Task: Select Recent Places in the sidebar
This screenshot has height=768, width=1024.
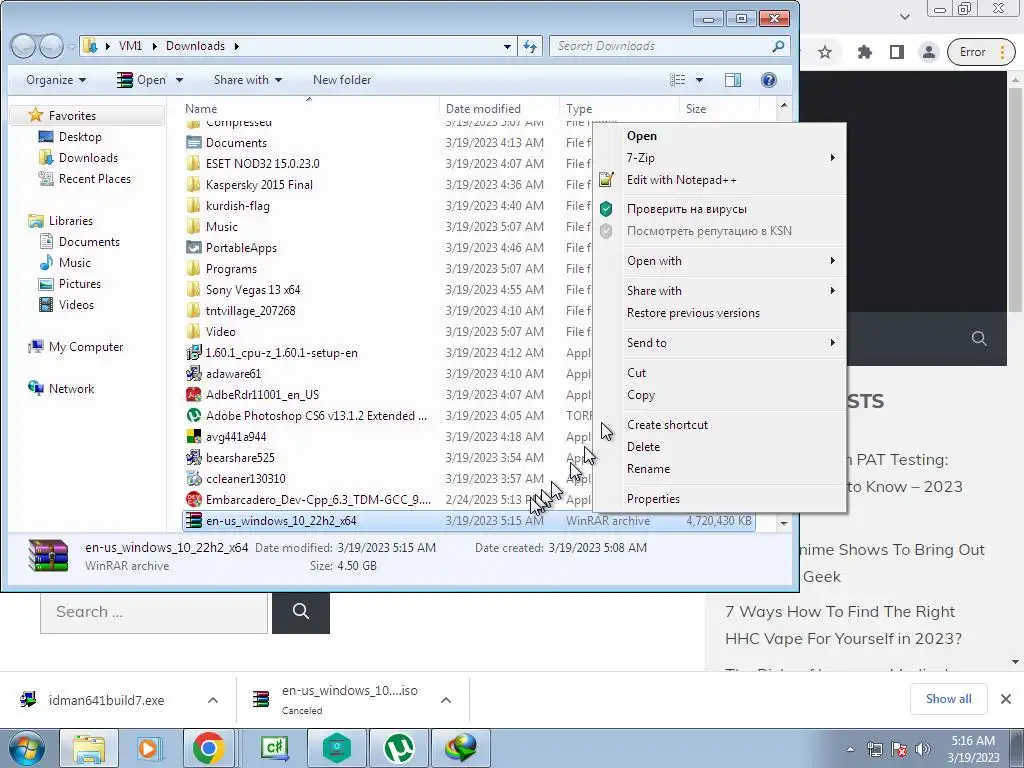Action: (x=94, y=179)
